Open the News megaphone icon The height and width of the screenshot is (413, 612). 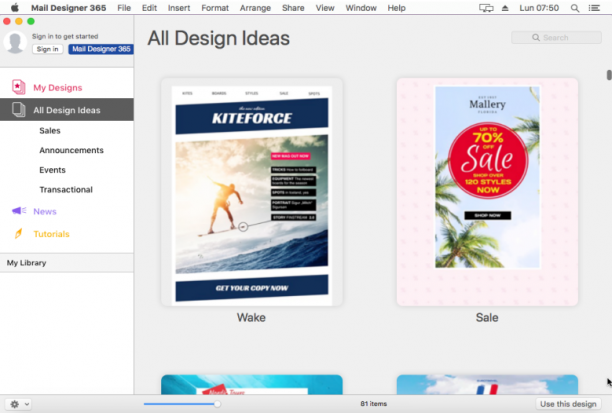(19, 211)
